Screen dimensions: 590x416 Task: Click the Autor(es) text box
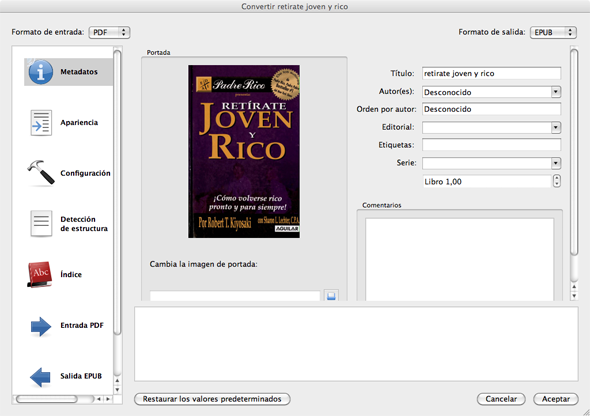click(487, 92)
